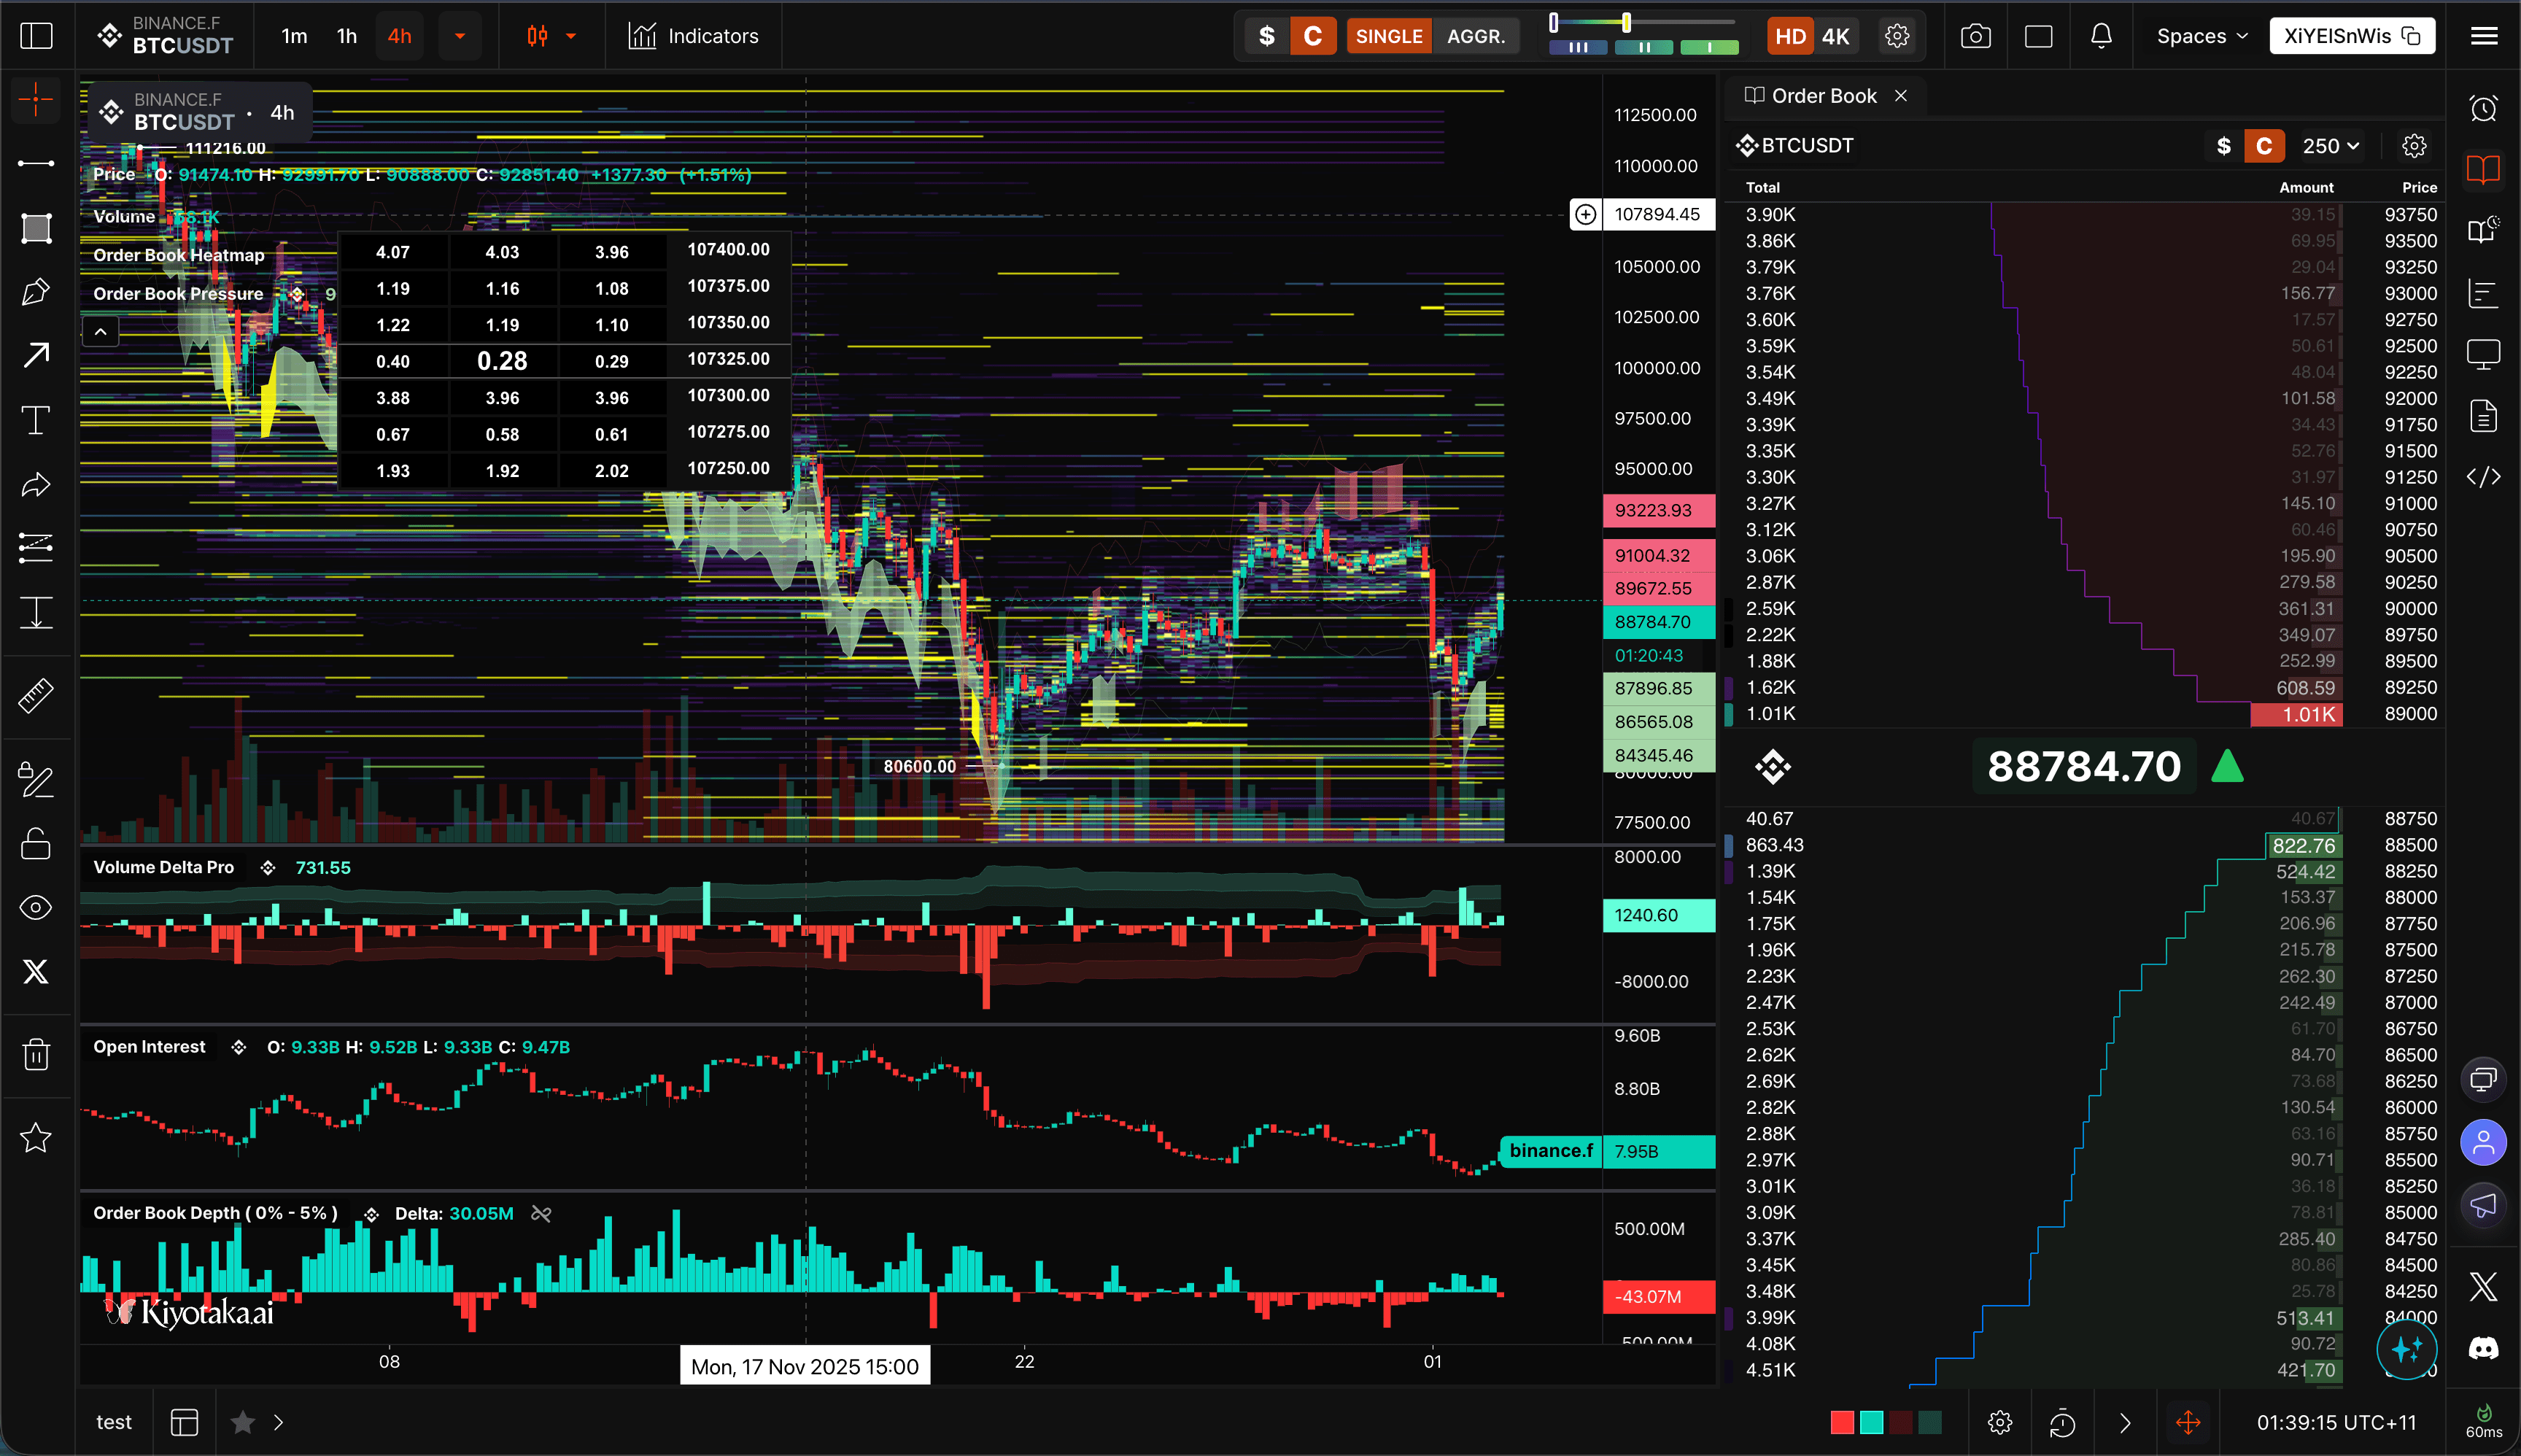Open the code brackets icon in right sidebar
2521x1456 pixels.
[2483, 476]
